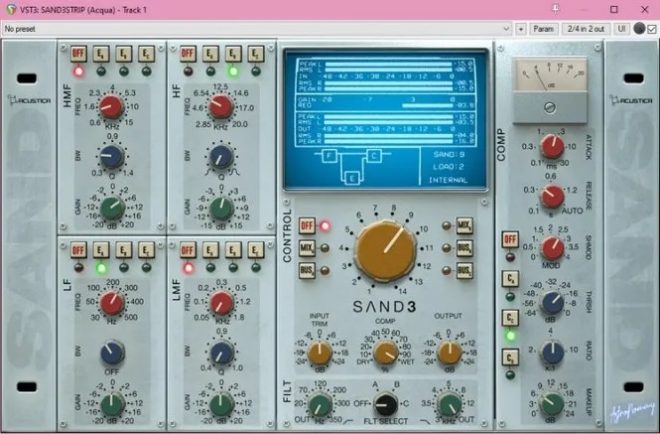660x434 pixels.
Task: Adjust the compressor ATTACK knob
Action: [x=552, y=146]
